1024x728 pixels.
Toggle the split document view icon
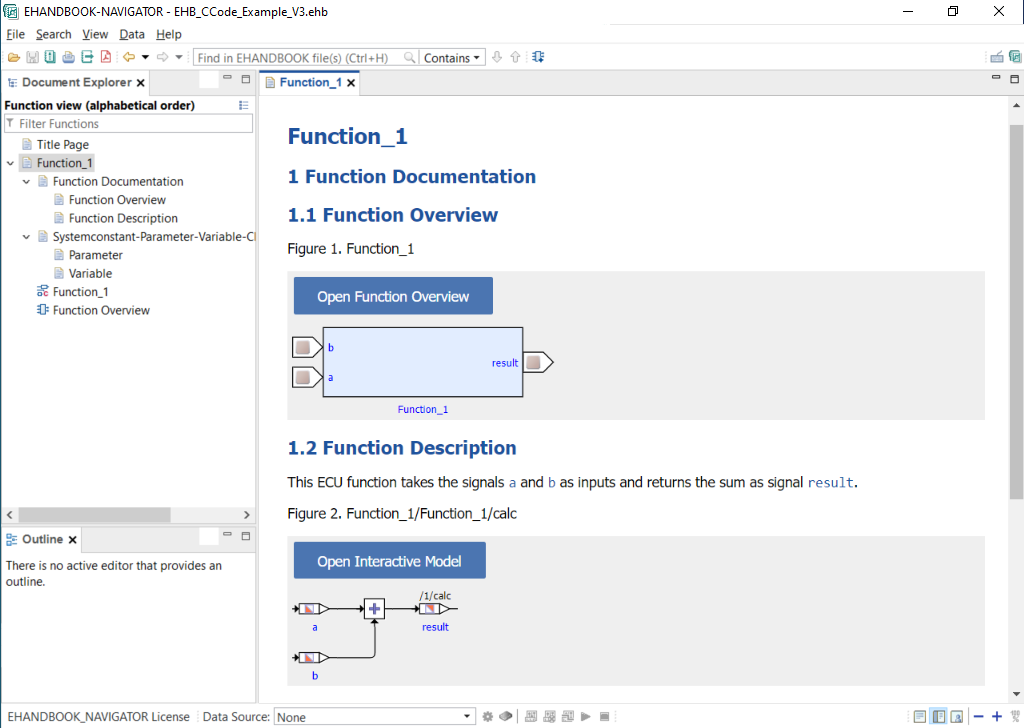(940, 716)
